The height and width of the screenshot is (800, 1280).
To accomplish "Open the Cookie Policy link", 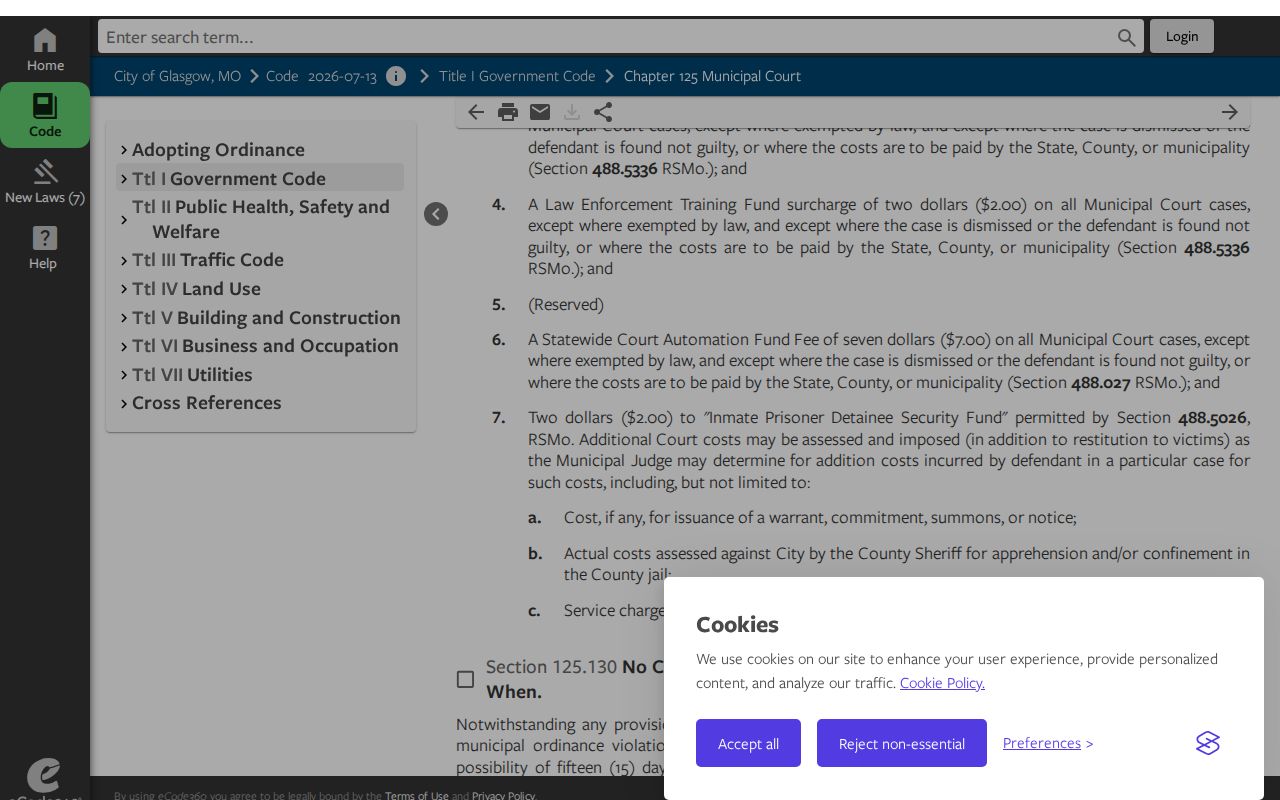I will [x=942, y=683].
